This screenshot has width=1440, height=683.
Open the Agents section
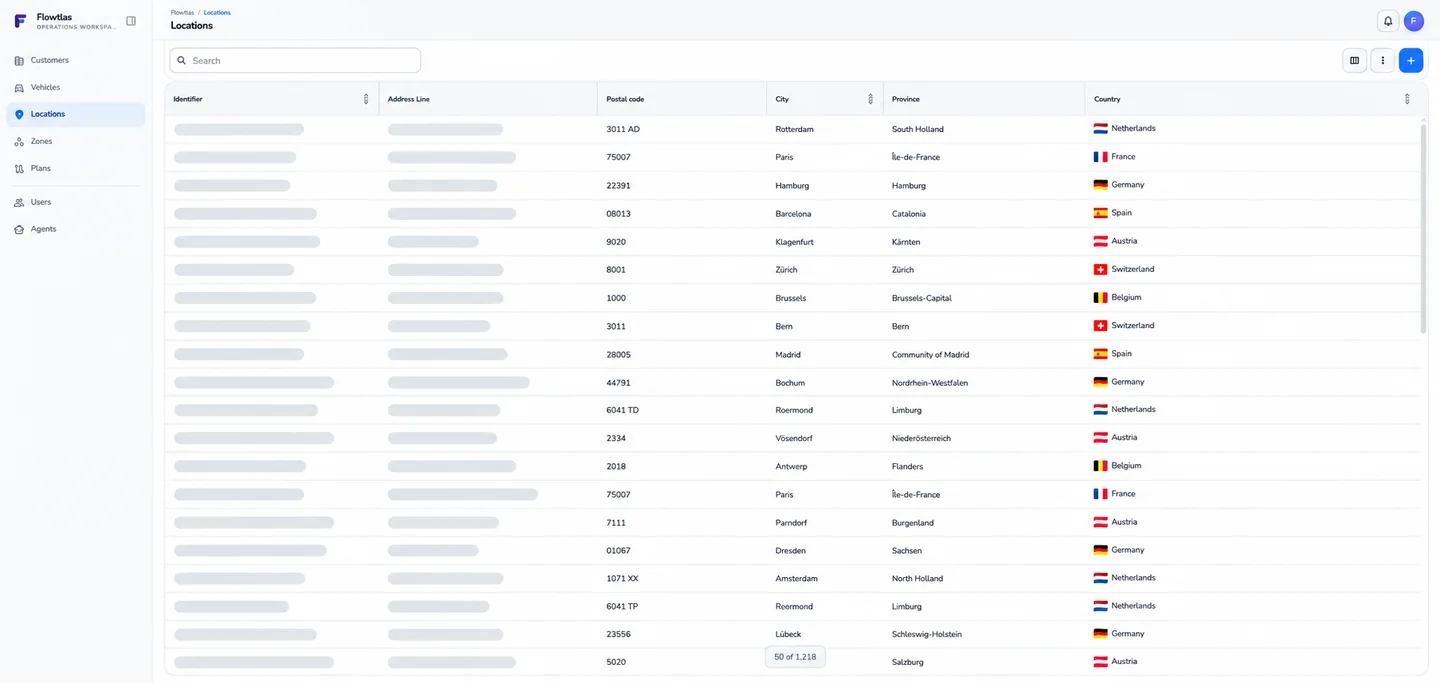click(76, 230)
